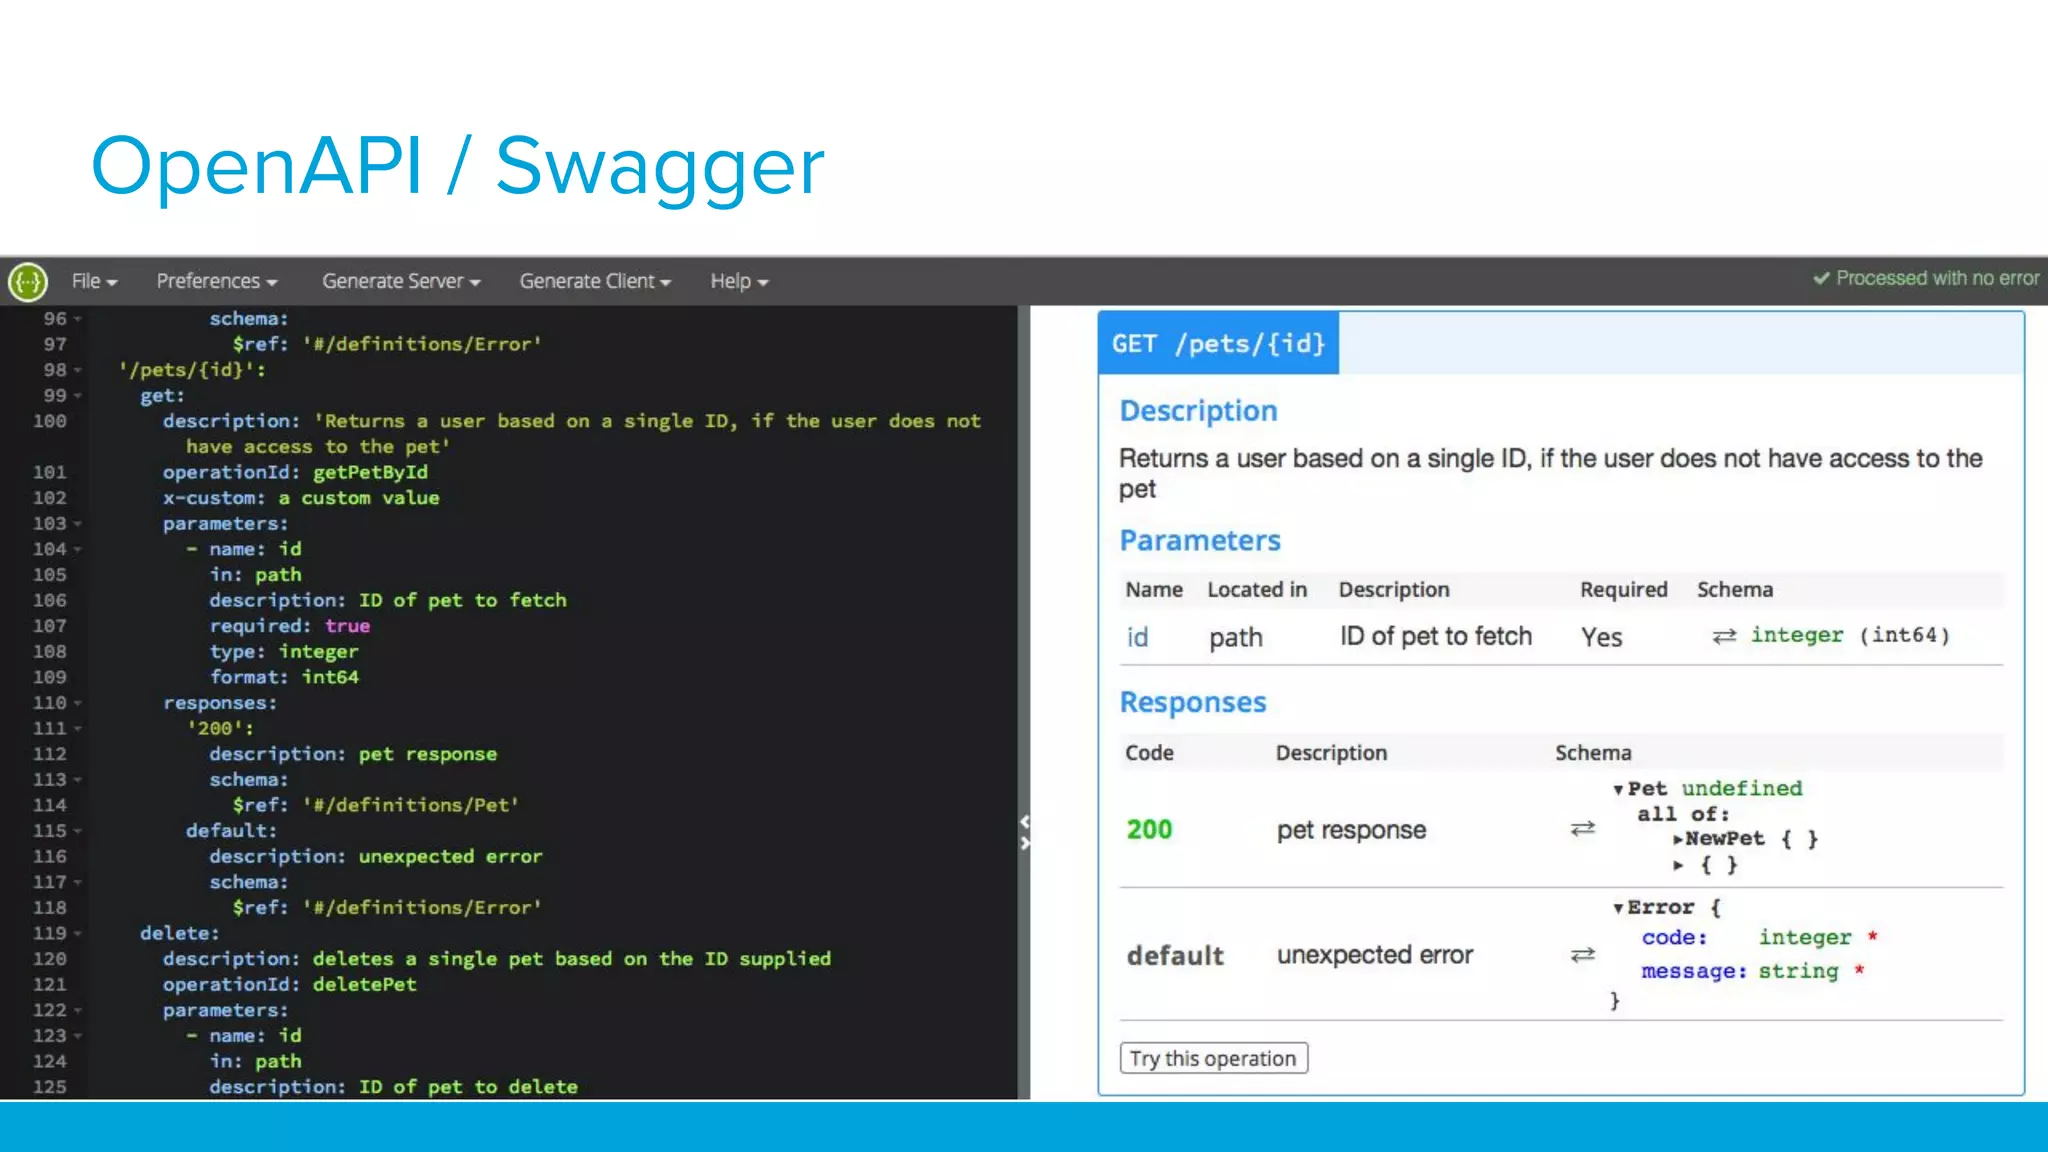Open the Generate Server menu
The image size is (2048, 1152).
coord(401,282)
